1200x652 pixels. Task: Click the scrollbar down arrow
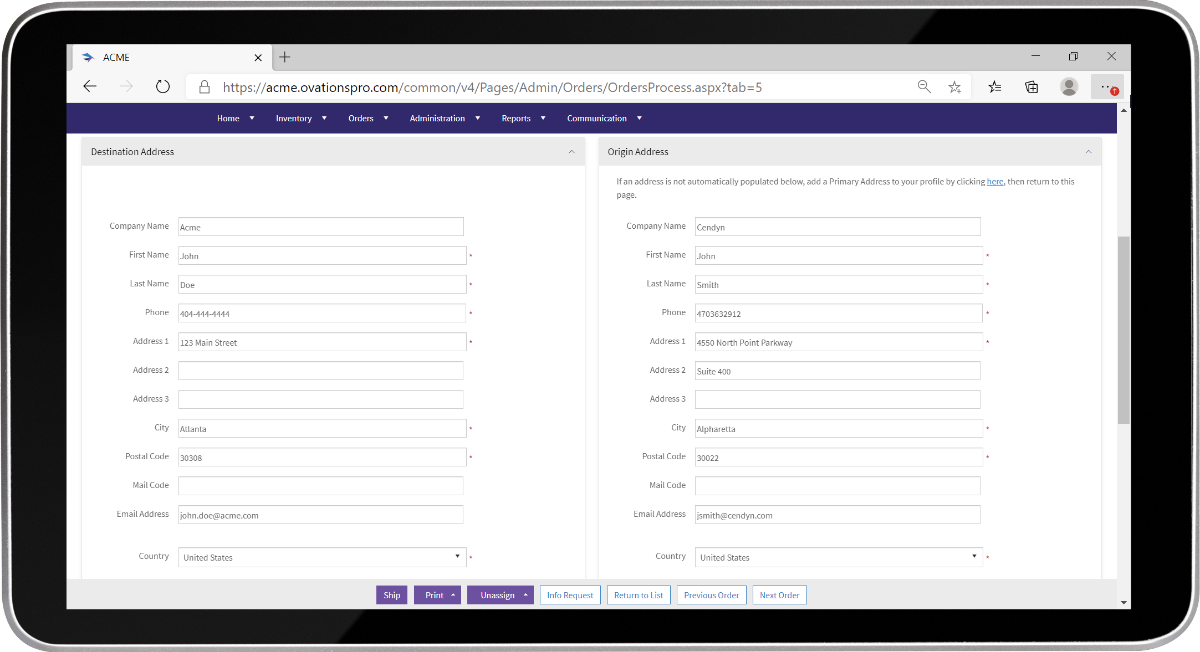pyautogui.click(x=1124, y=603)
